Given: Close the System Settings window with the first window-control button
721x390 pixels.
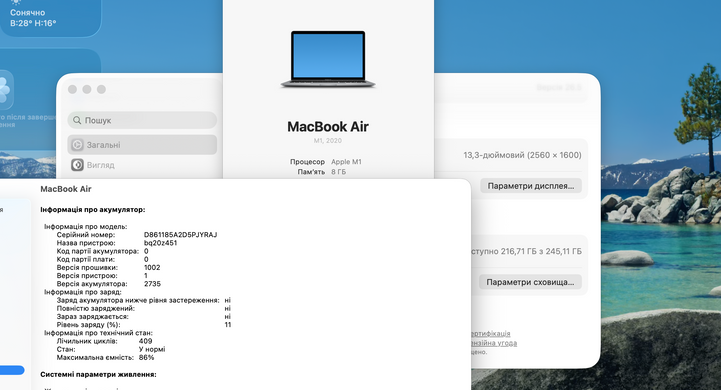Looking at the screenshot, I should point(72,89).
